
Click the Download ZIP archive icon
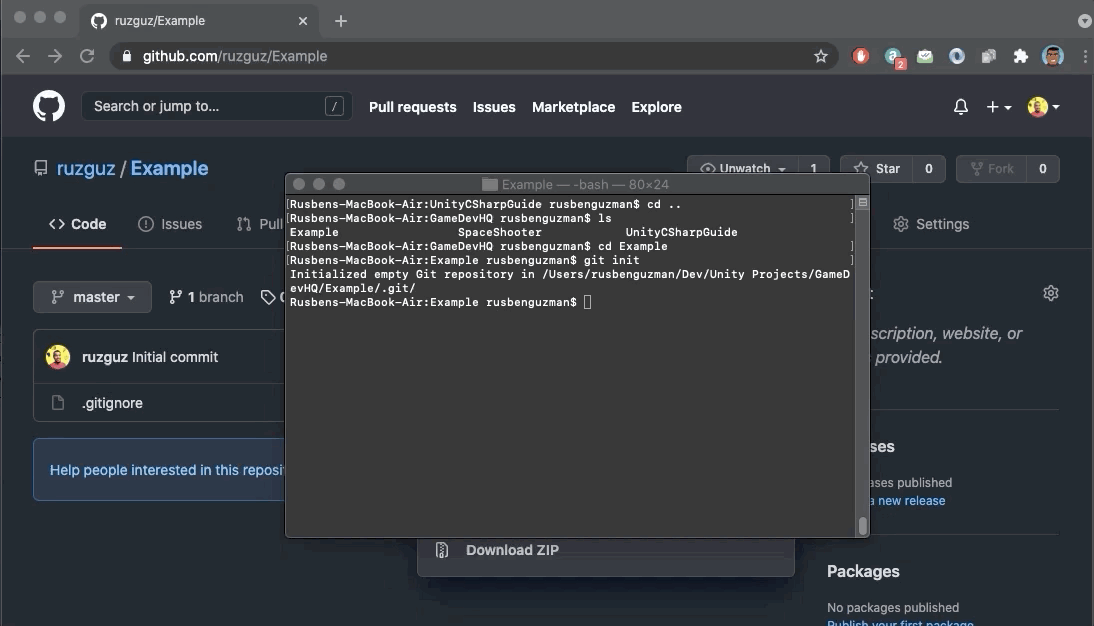[442, 550]
